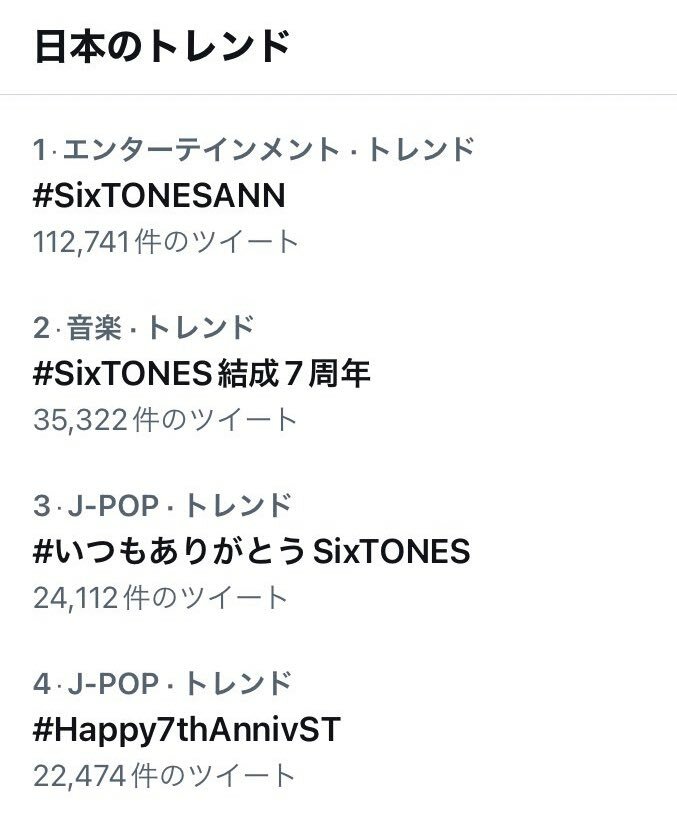Viewport: 677px width, 824px height.
Task: Select the 1 · エンターテインメント · トレンド category label
Action: click(254, 149)
